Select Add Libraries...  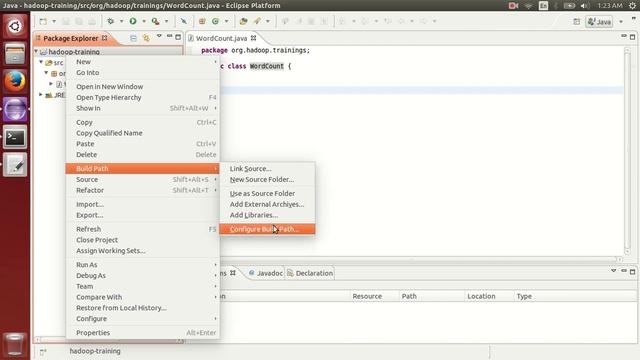coord(267,215)
